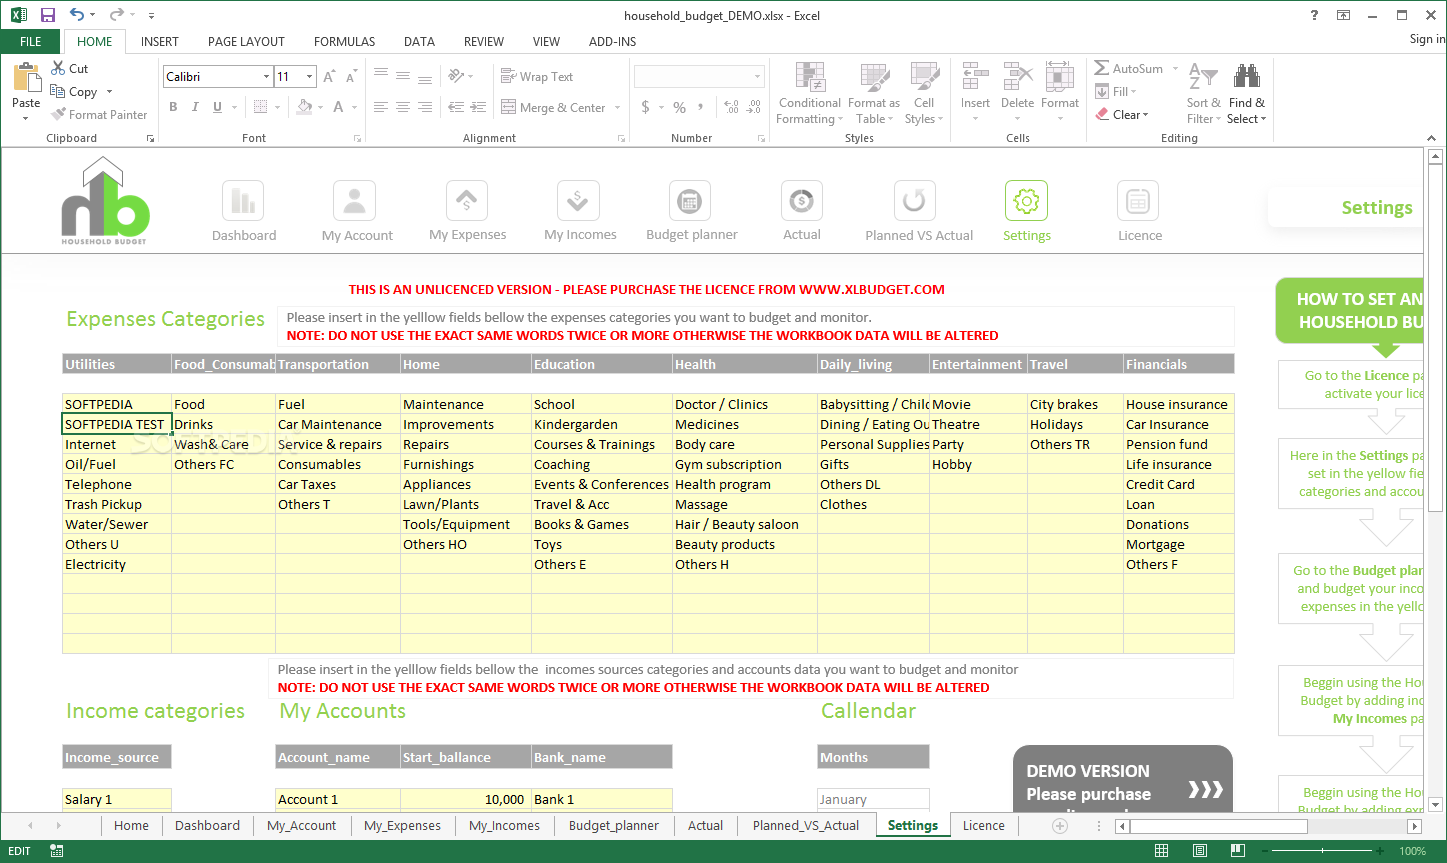The image size is (1447, 863).
Task: Open the number format dropdown
Action: pyautogui.click(x=757, y=77)
